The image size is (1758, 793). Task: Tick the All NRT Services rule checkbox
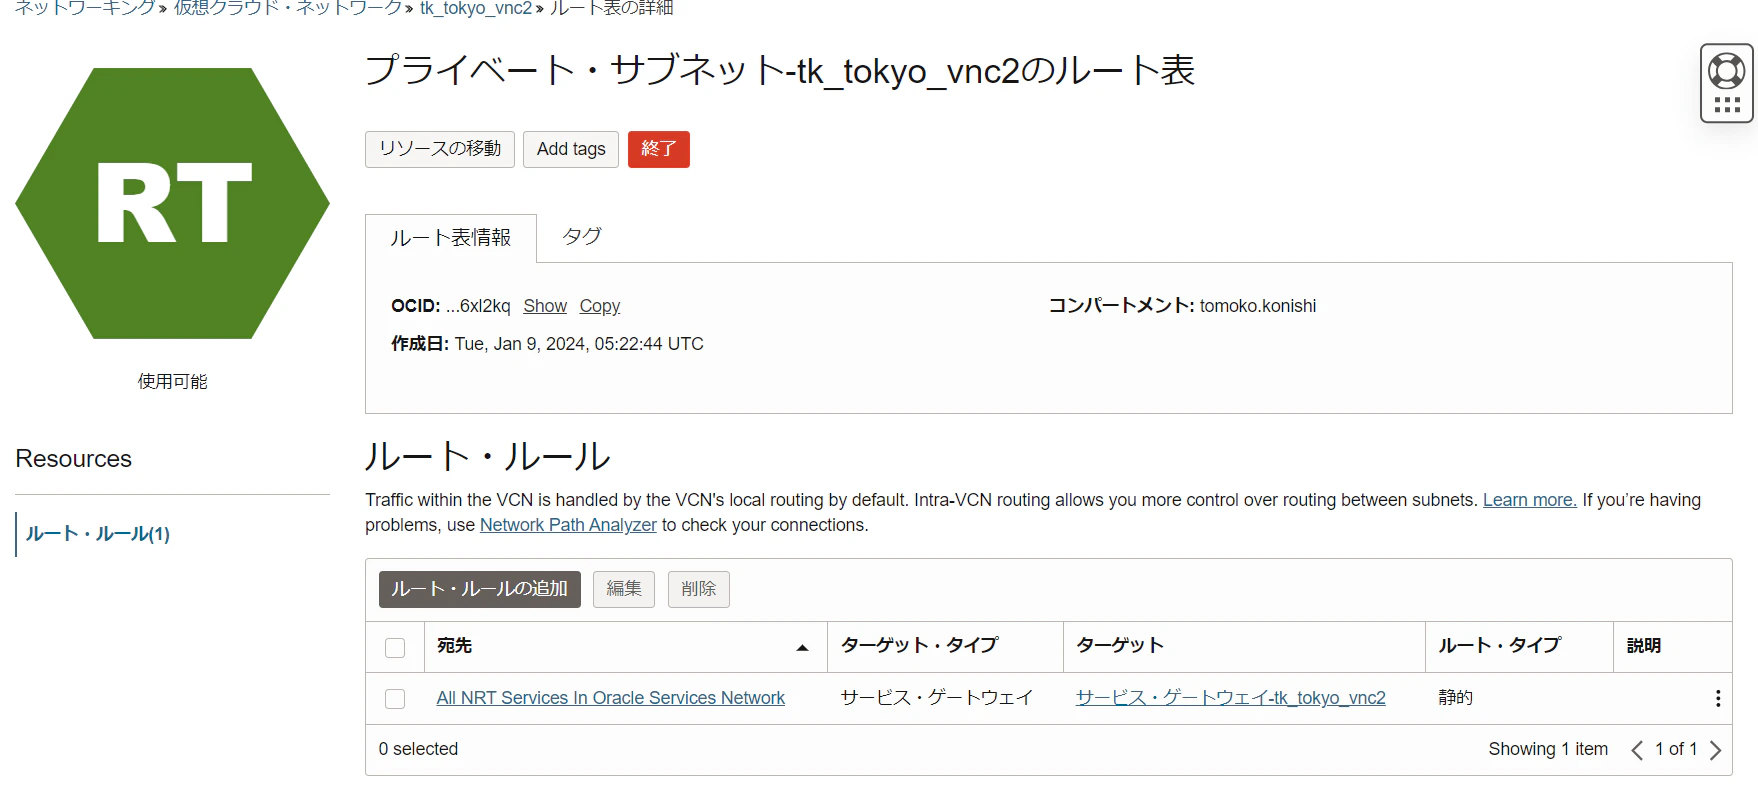click(x=395, y=699)
